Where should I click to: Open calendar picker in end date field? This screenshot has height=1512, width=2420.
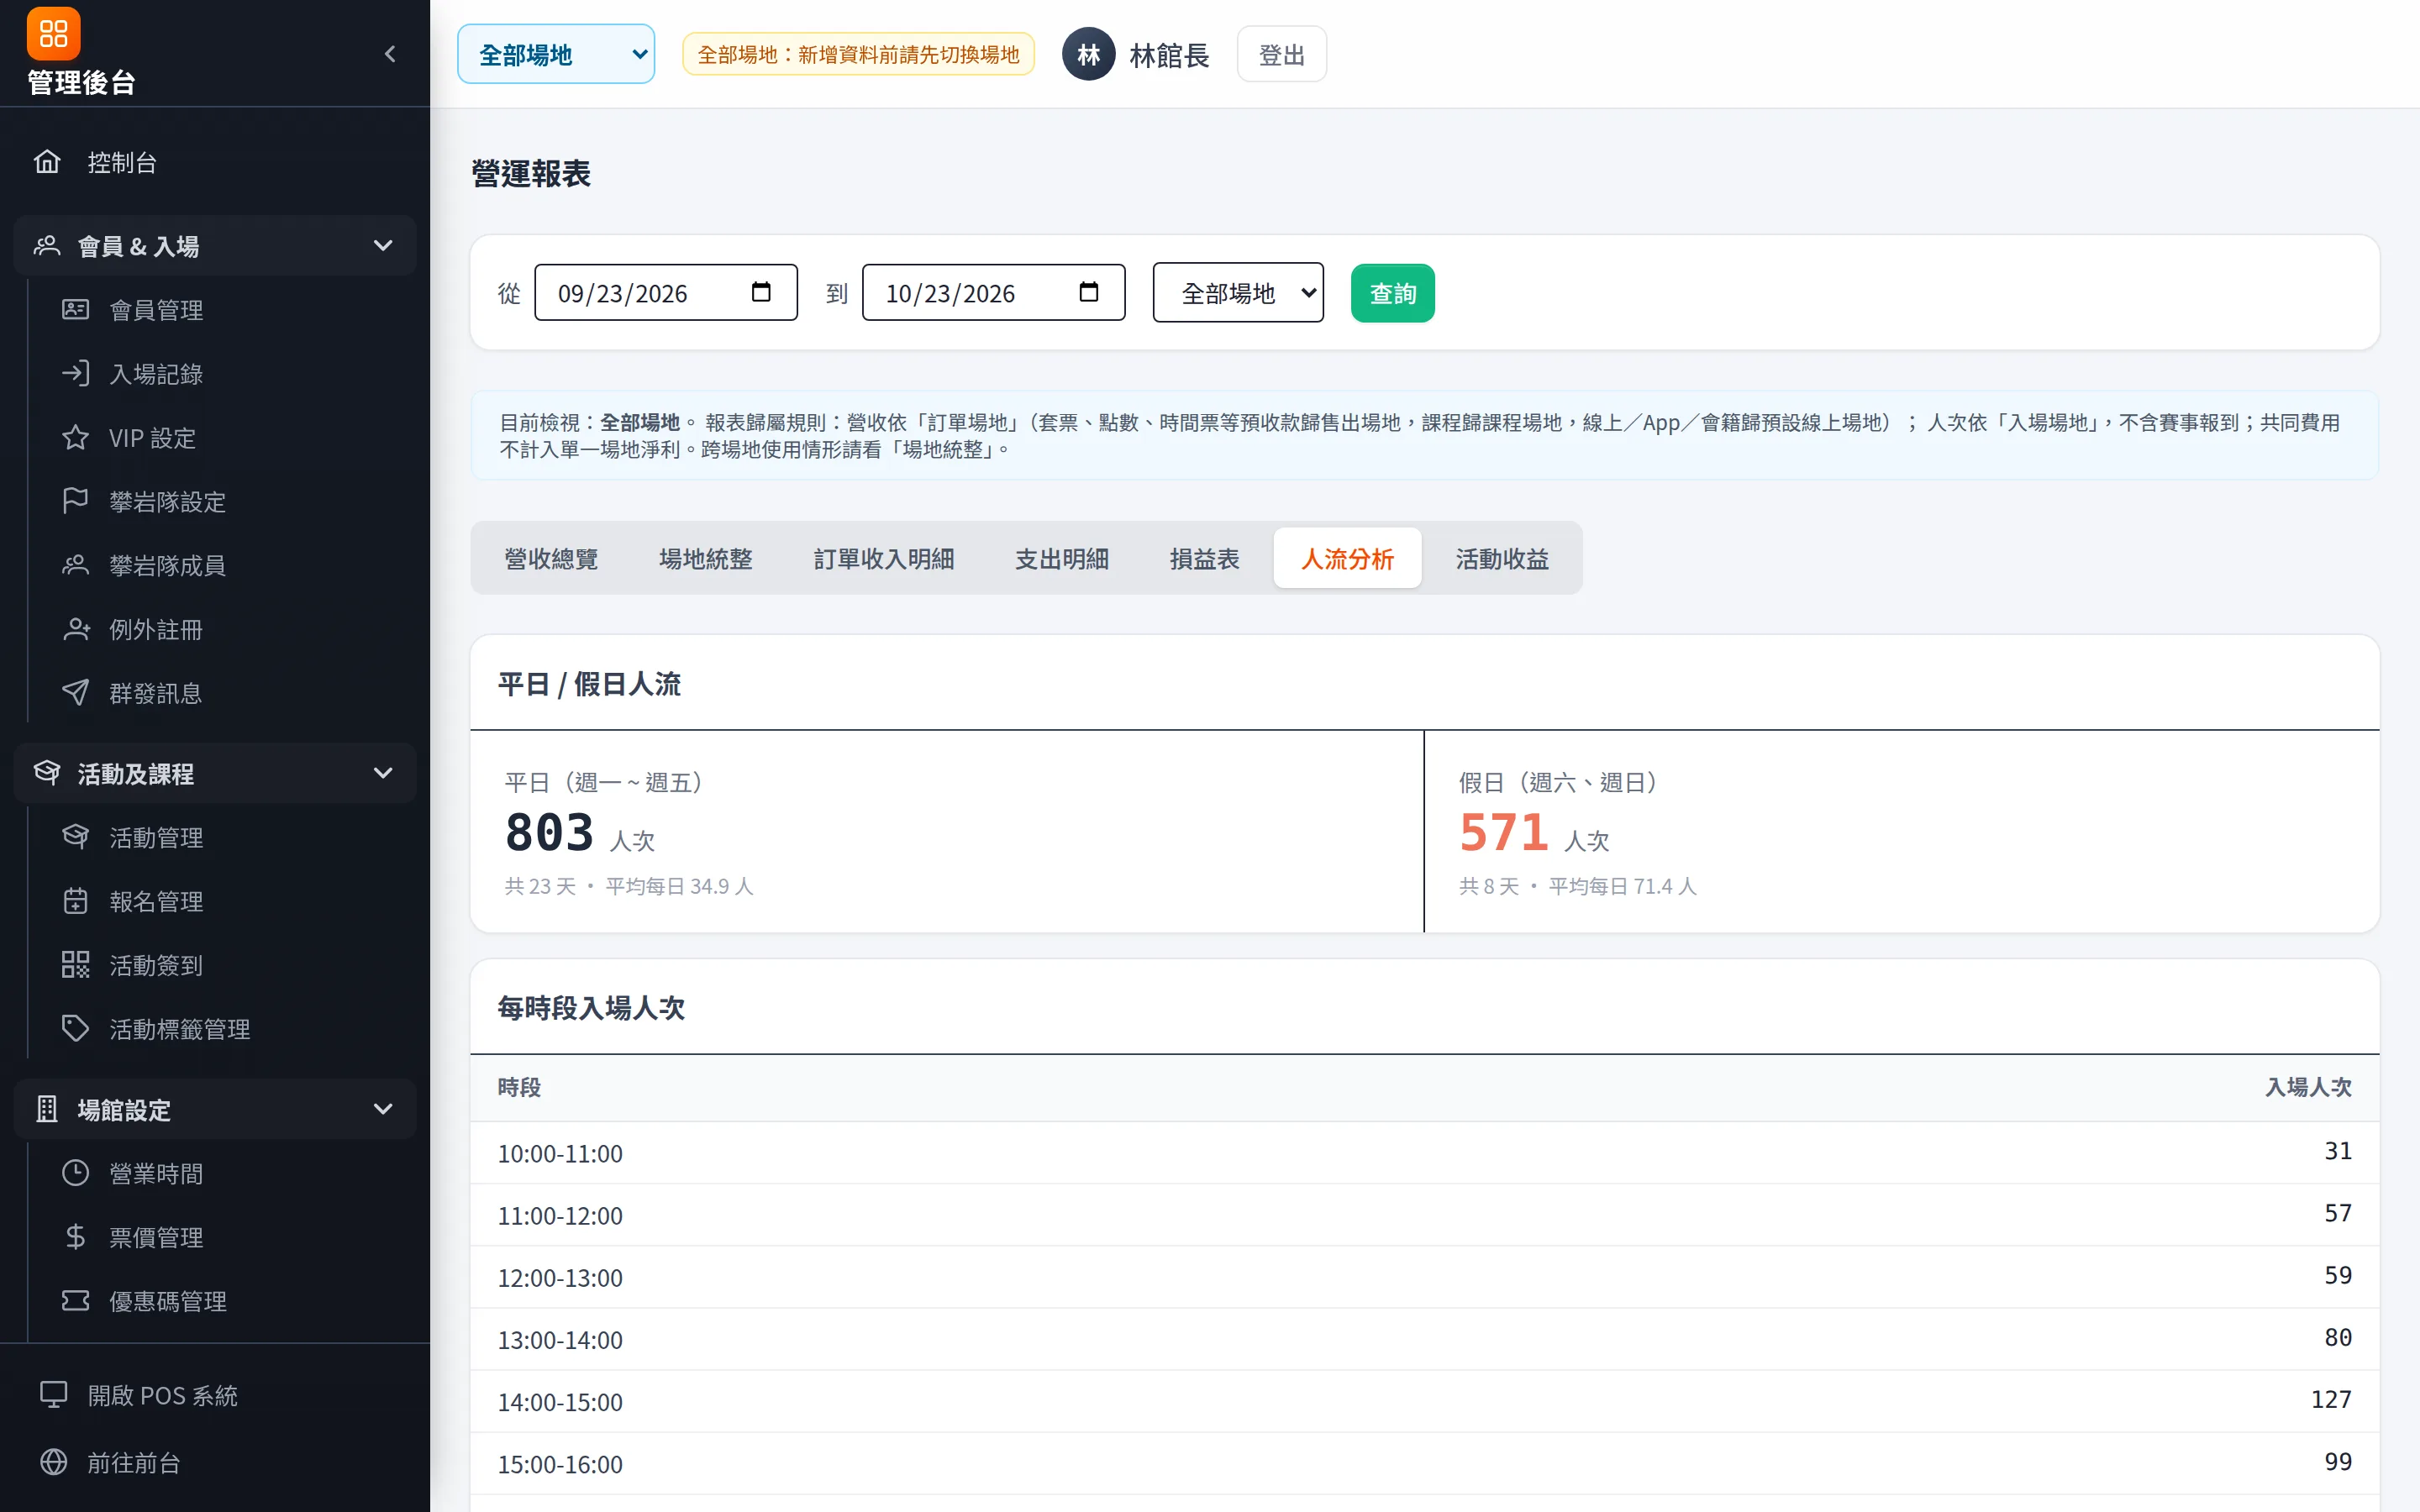[1089, 292]
